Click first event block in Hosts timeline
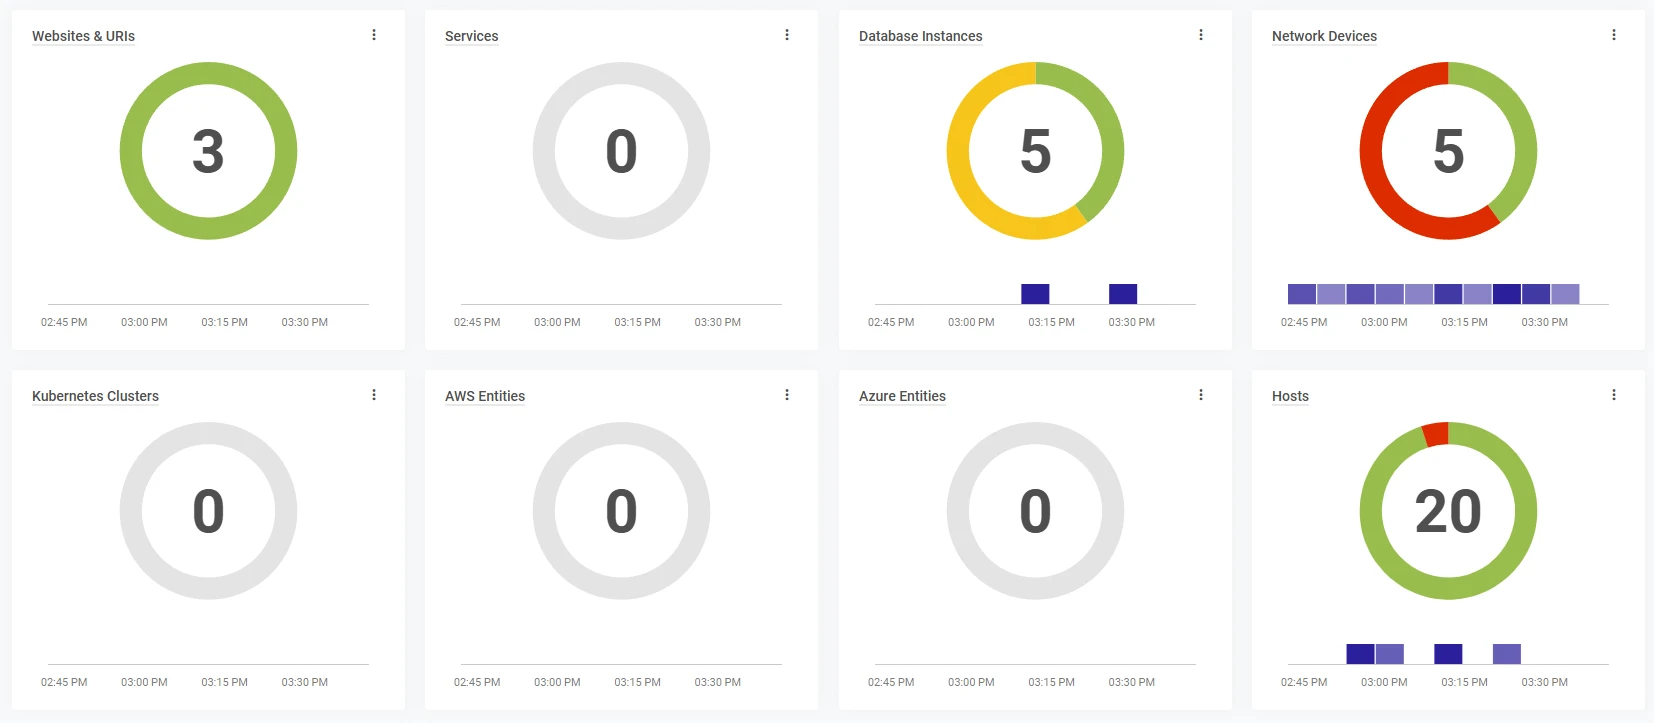Screen dimensions: 1654x723 click(1360, 654)
